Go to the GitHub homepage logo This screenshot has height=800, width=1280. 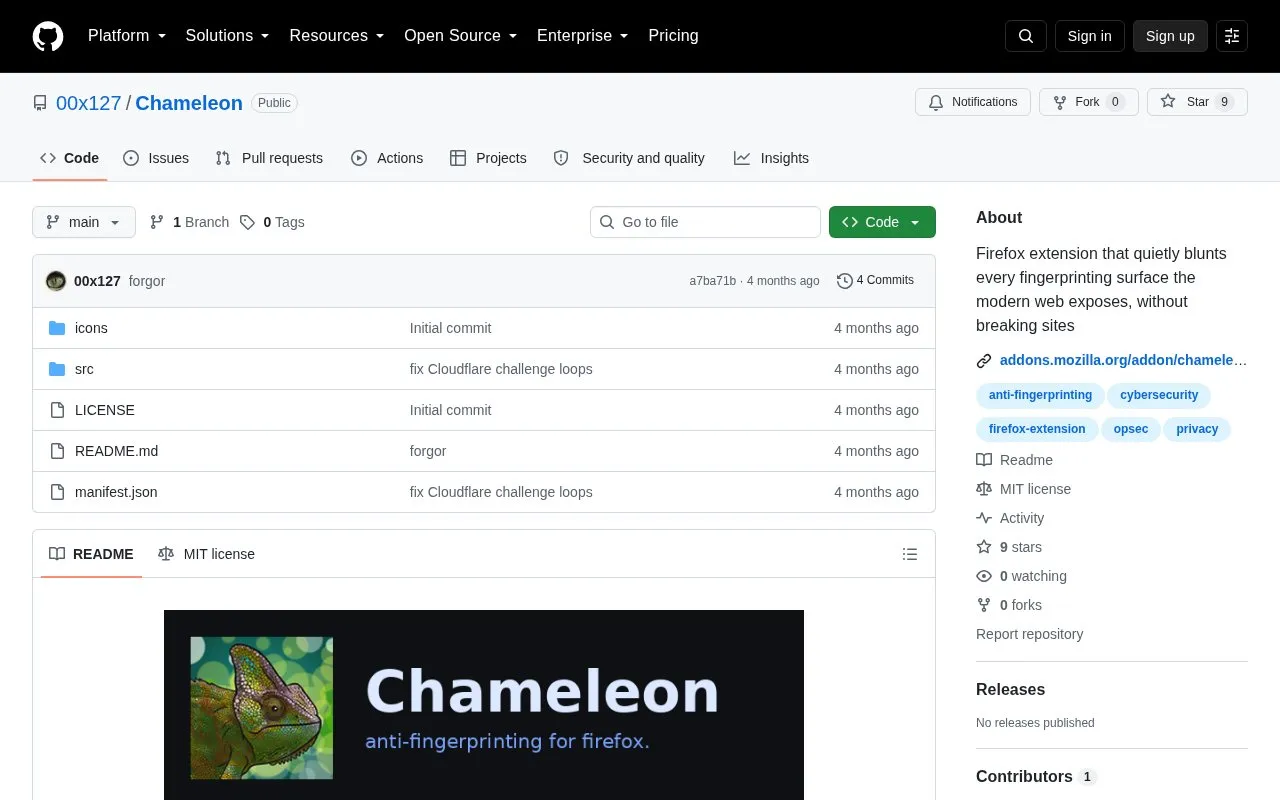coord(48,36)
